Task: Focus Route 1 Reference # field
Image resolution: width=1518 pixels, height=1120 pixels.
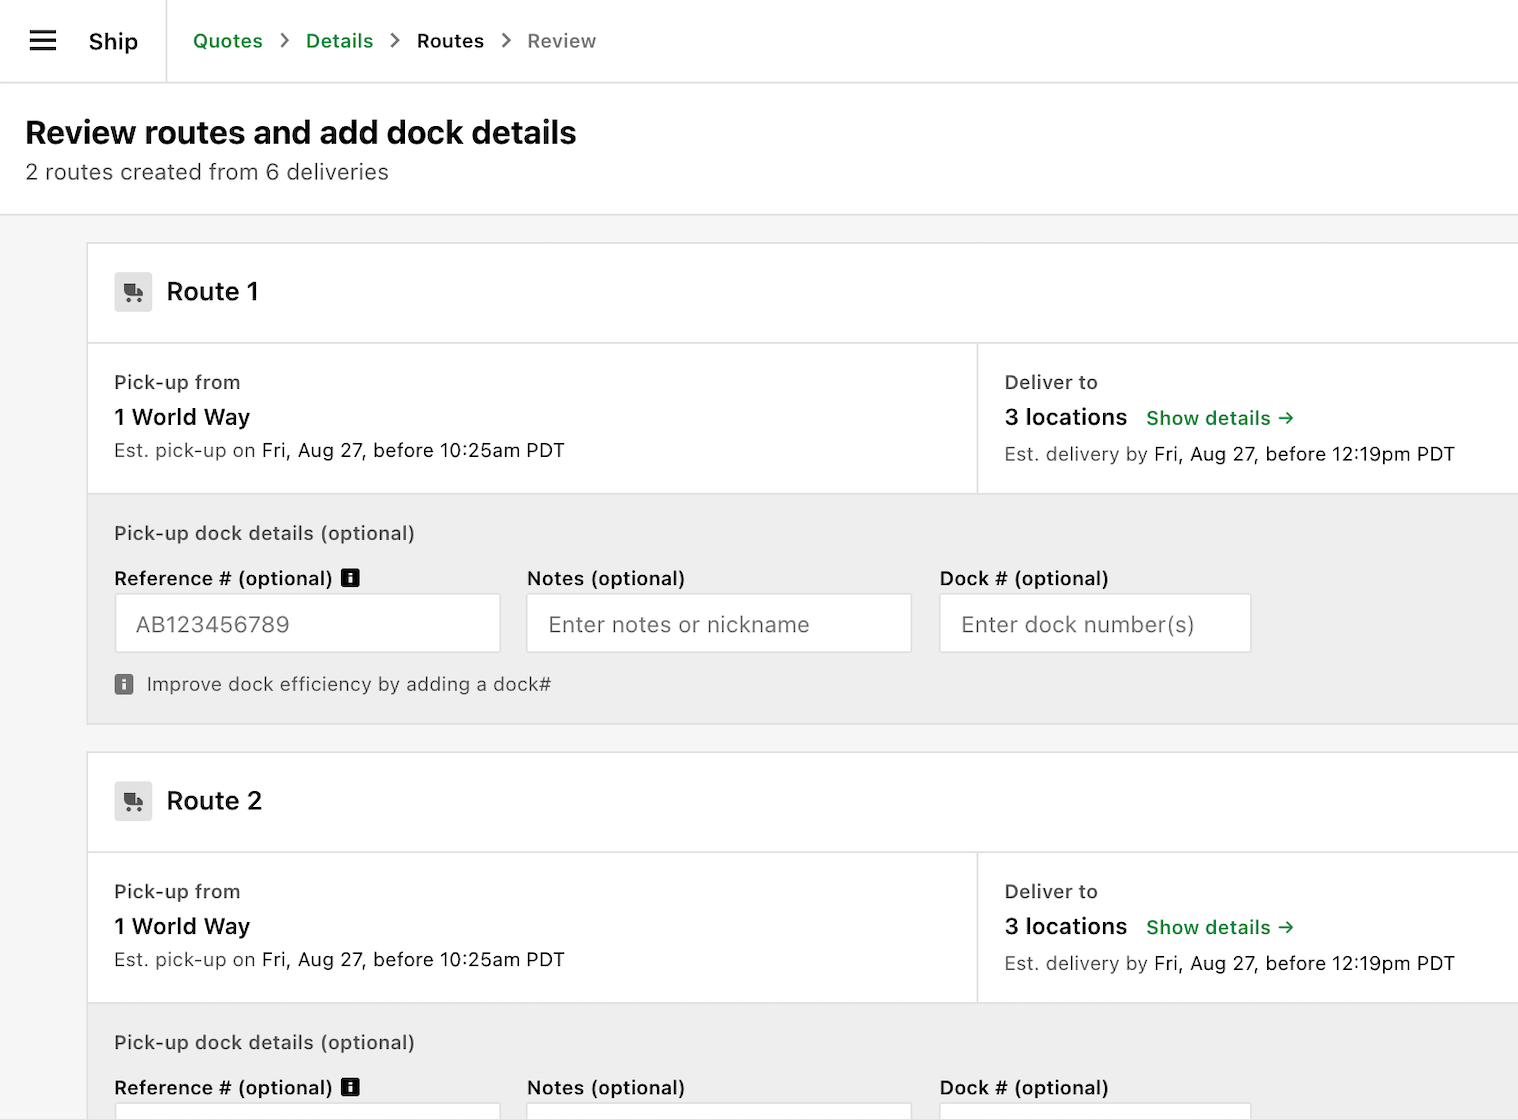Action: coord(308,624)
